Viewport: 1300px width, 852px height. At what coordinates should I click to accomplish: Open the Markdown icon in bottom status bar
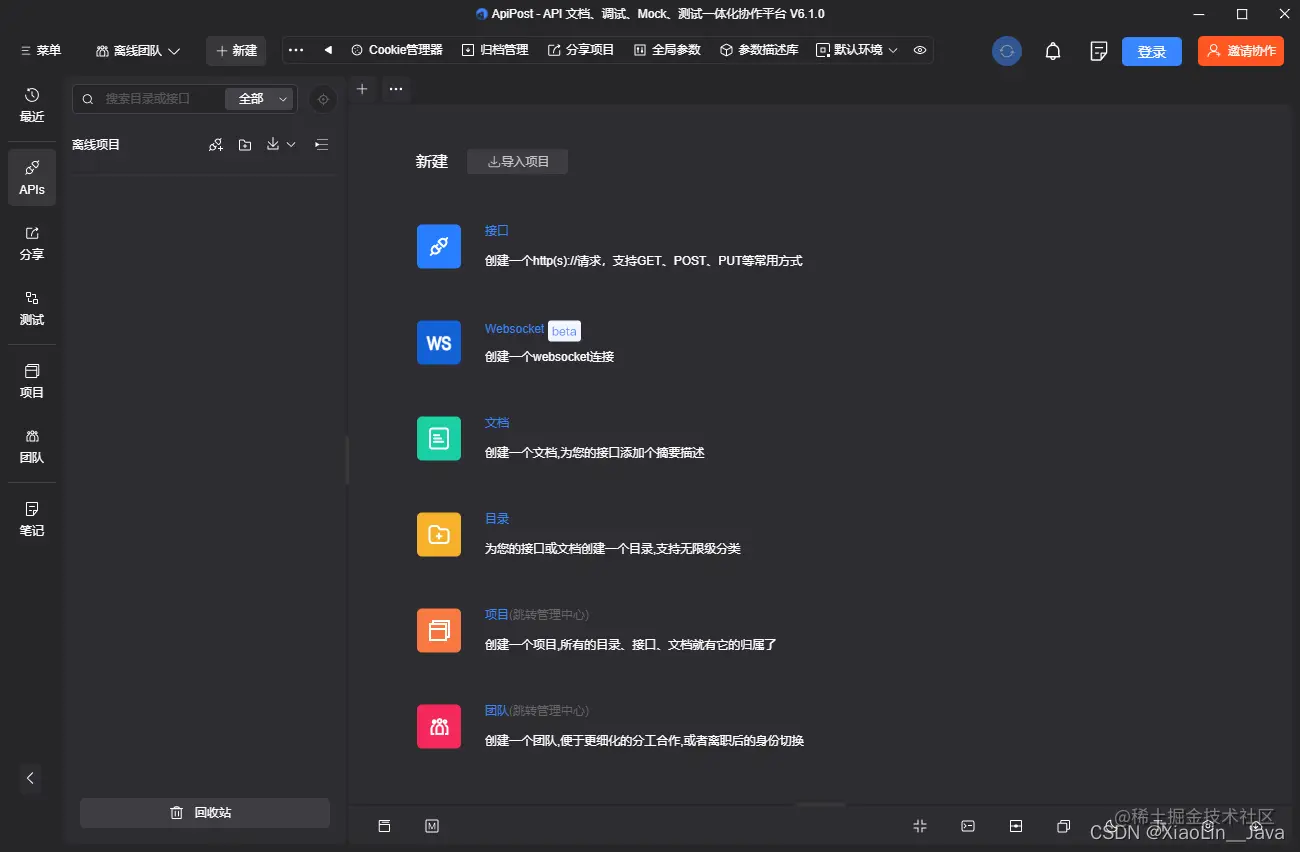point(432,826)
